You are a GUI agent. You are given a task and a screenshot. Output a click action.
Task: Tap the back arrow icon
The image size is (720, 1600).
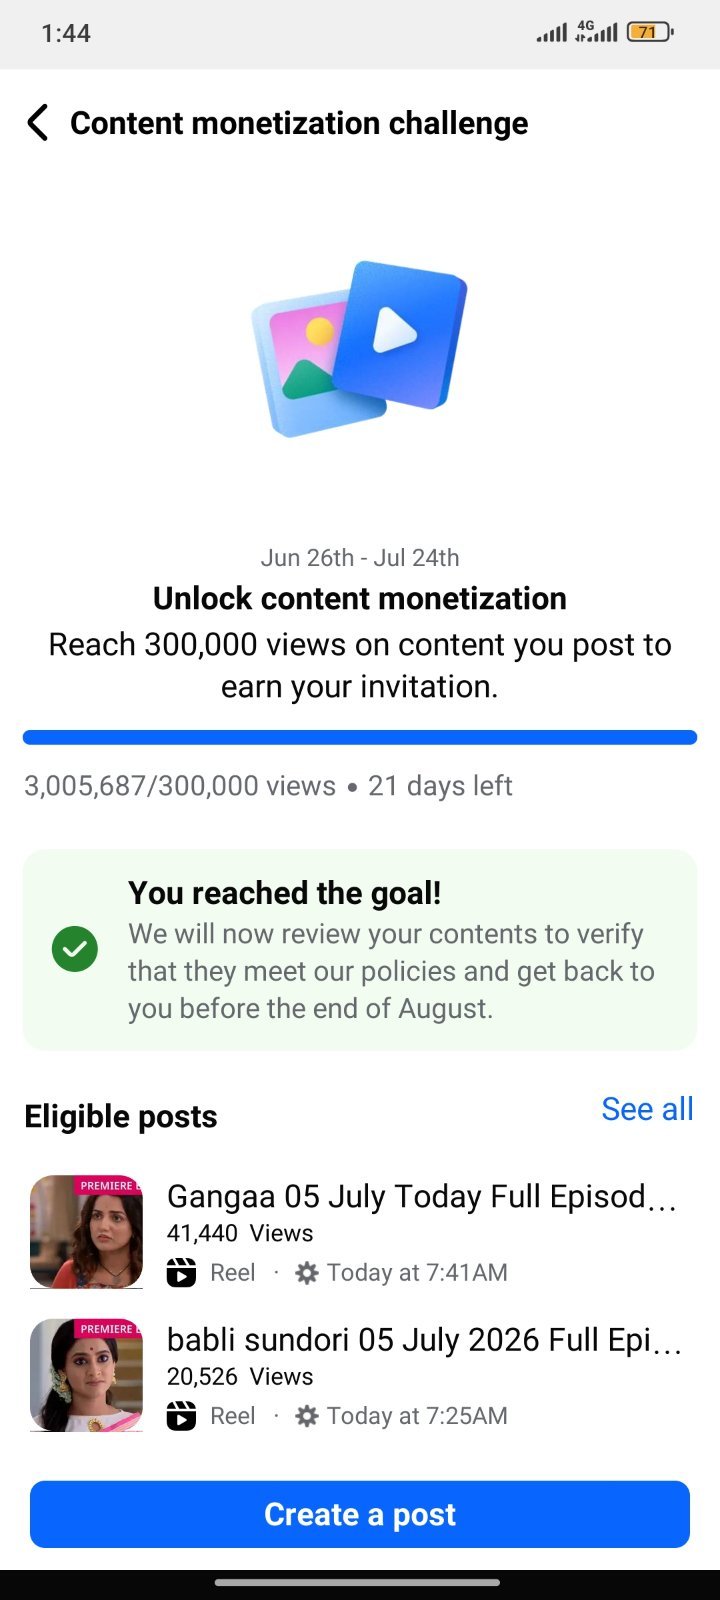pyautogui.click(x=38, y=123)
